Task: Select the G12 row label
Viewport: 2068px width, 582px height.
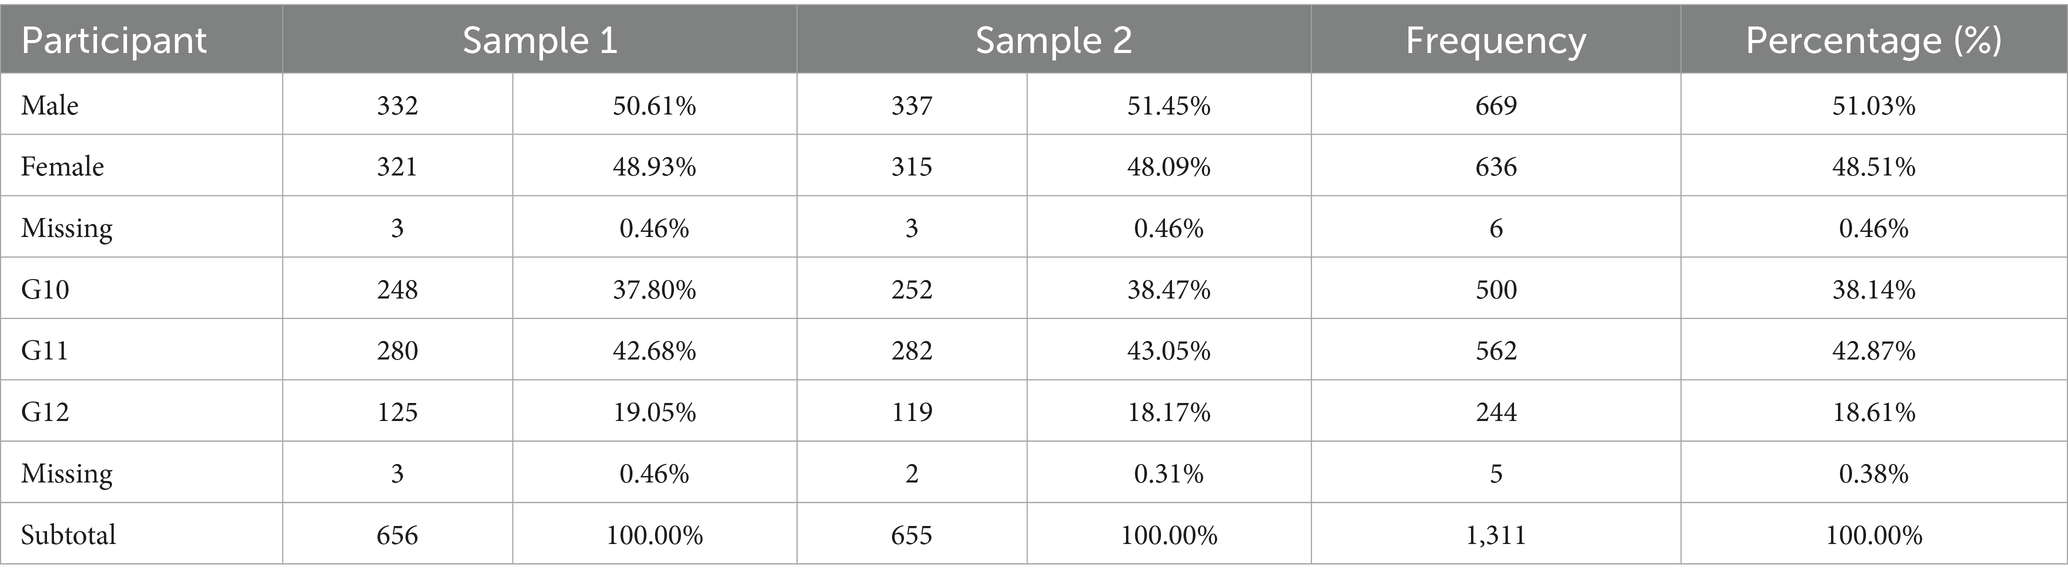Action: [45, 412]
